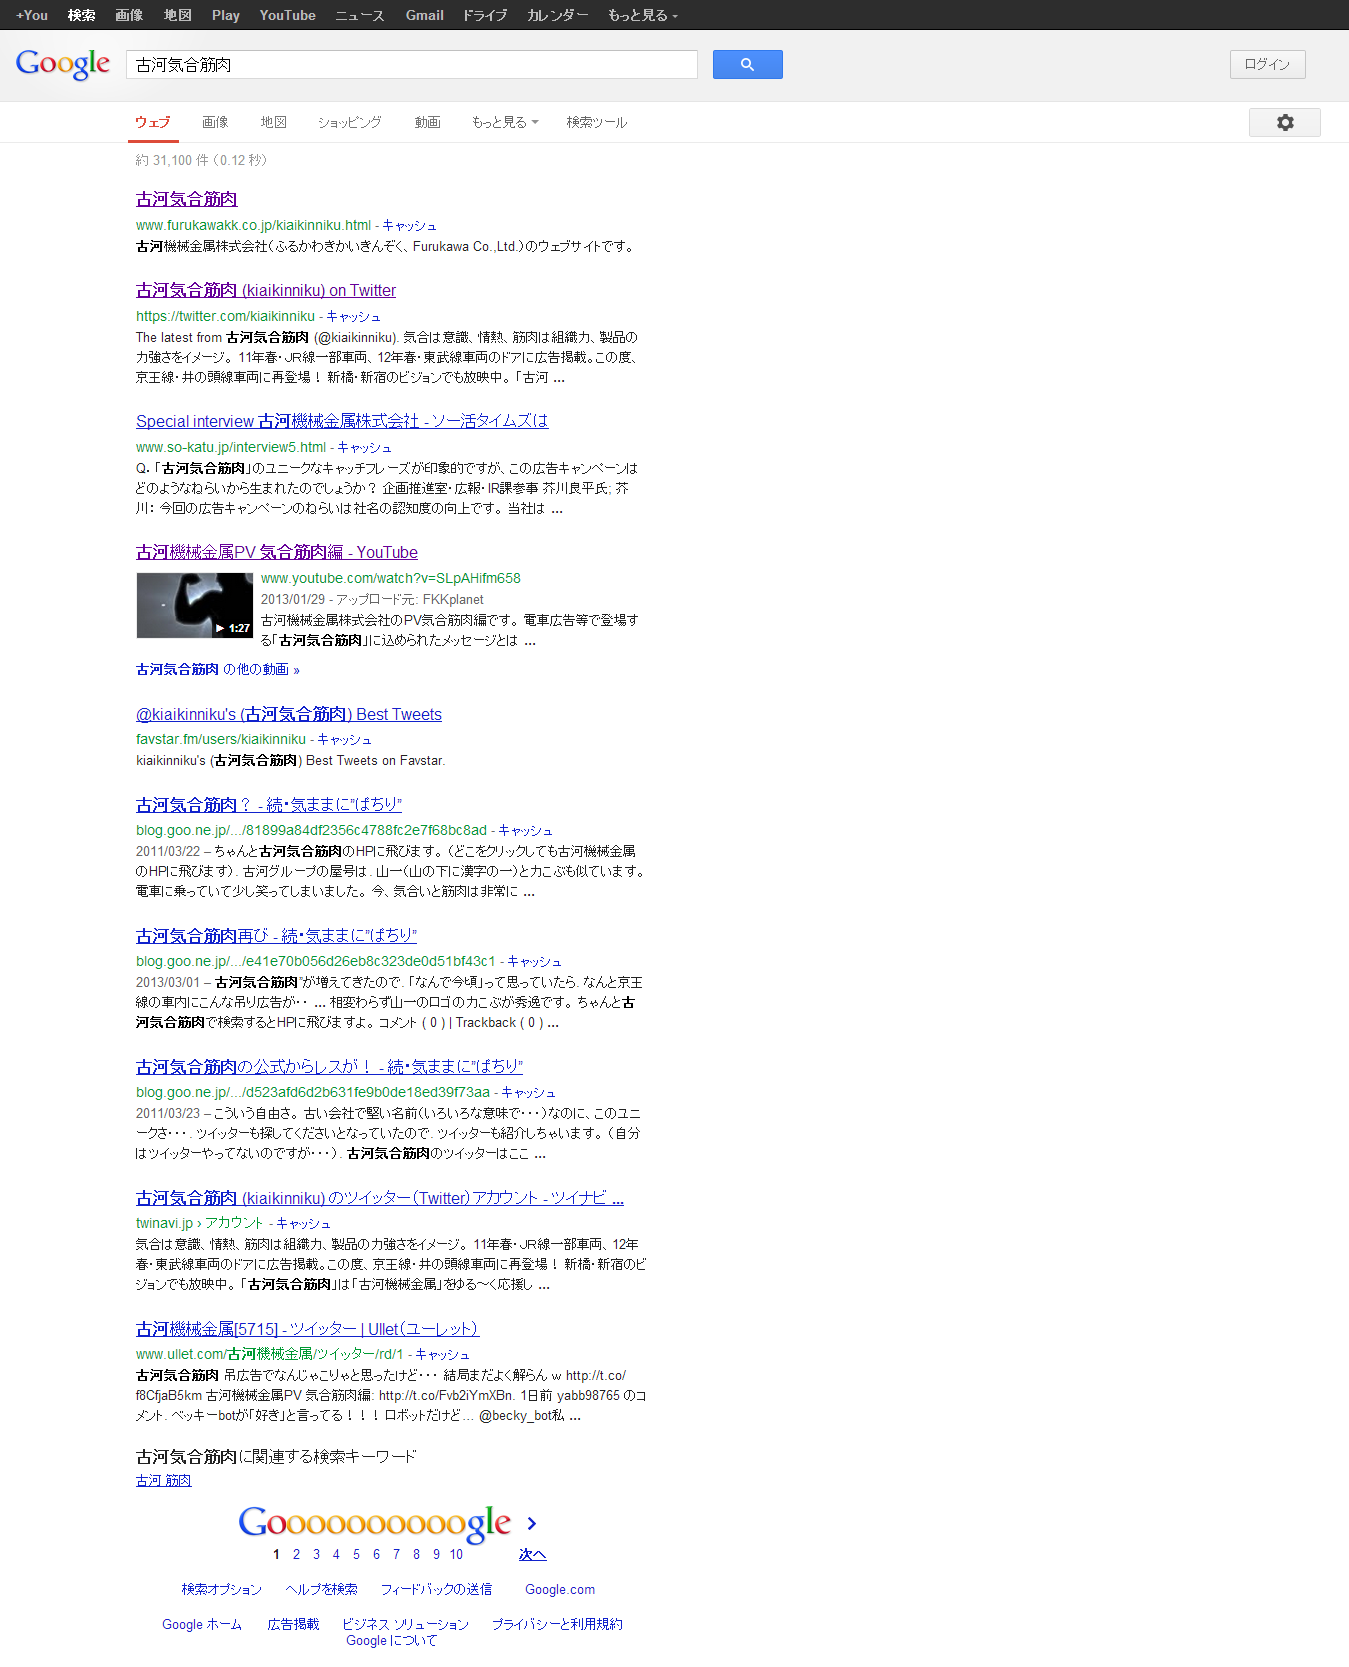This screenshot has height=1667, width=1349.
Task: Open the settings gear menu
Action: 1284,122
